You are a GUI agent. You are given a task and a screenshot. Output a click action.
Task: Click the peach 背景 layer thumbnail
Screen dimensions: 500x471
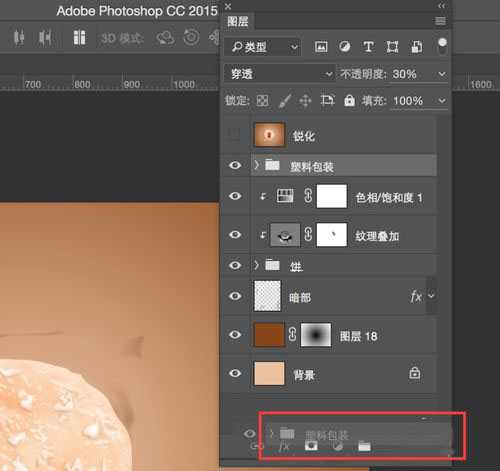(x=269, y=373)
